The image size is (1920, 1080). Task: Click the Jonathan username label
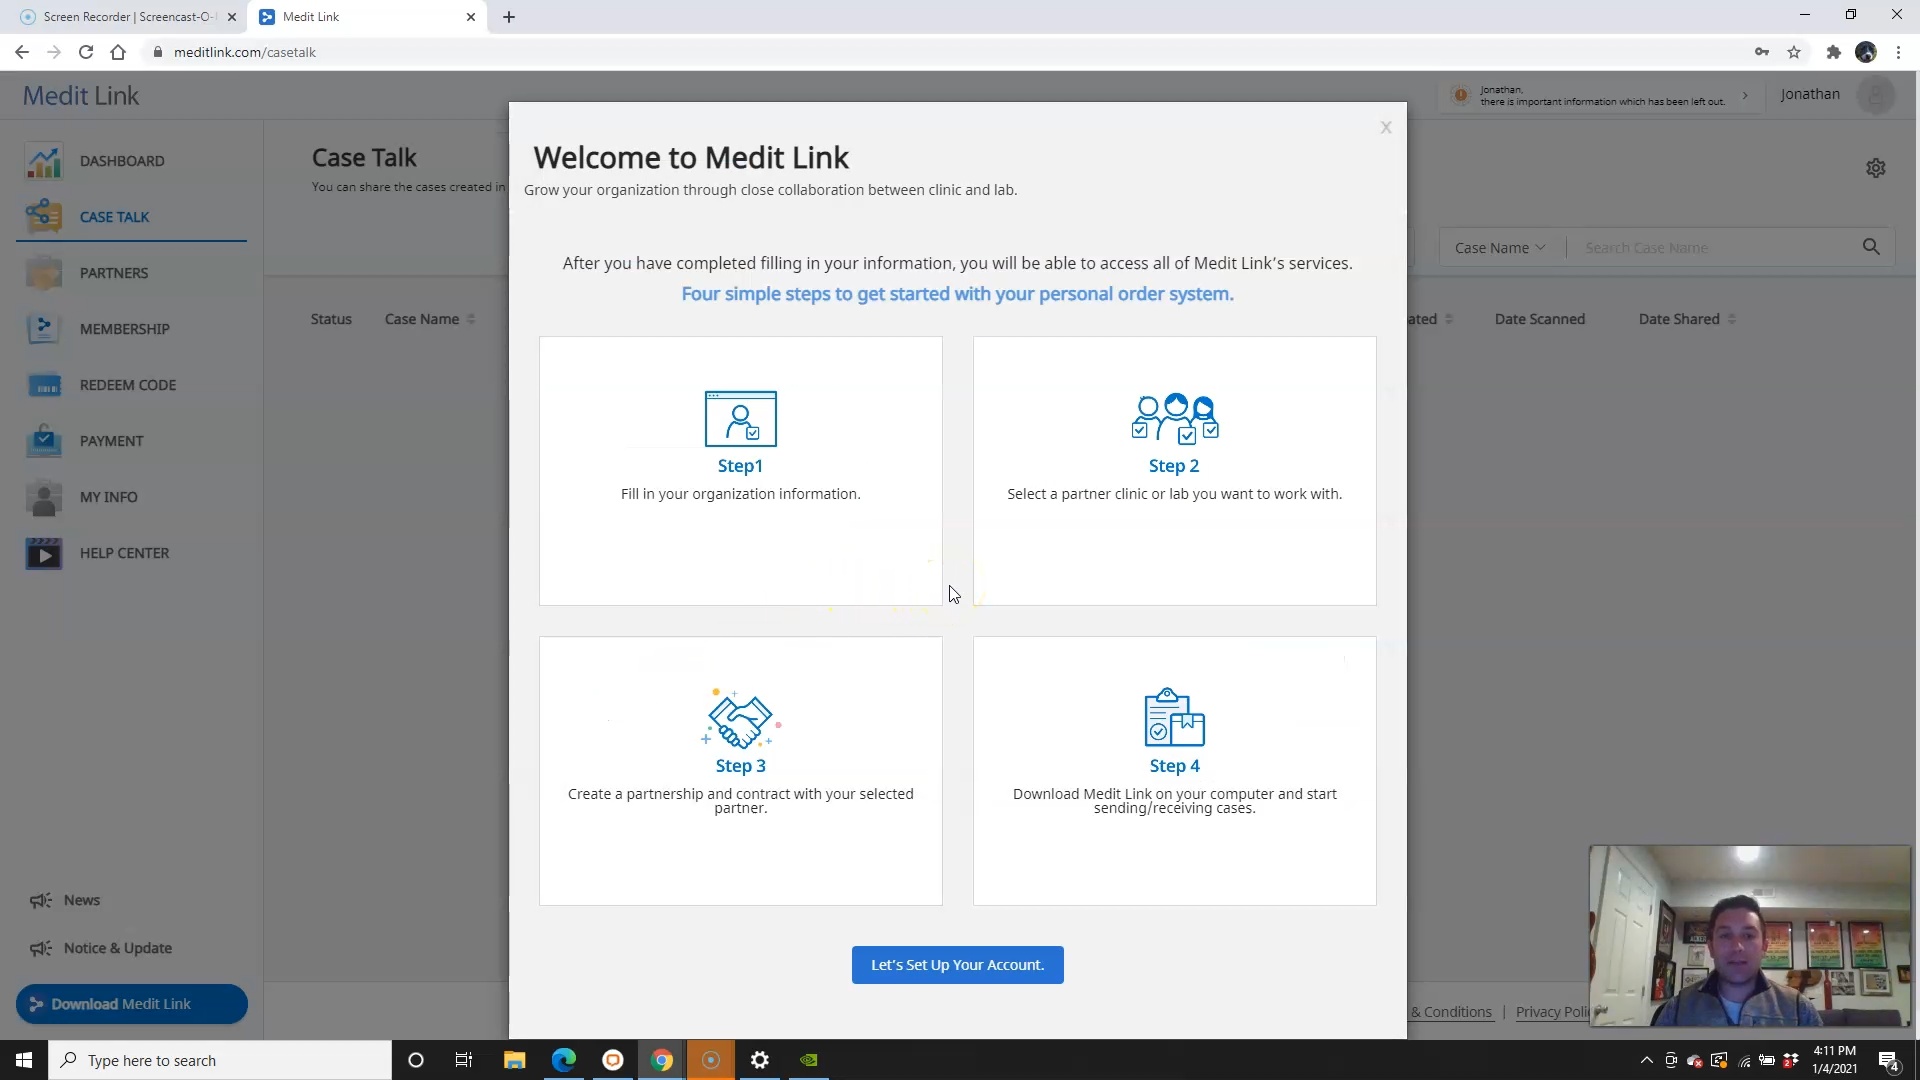(x=1810, y=94)
